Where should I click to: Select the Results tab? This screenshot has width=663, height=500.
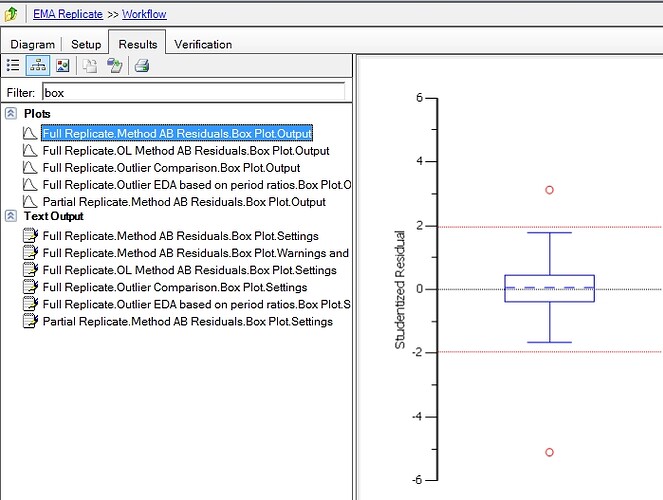(137, 44)
